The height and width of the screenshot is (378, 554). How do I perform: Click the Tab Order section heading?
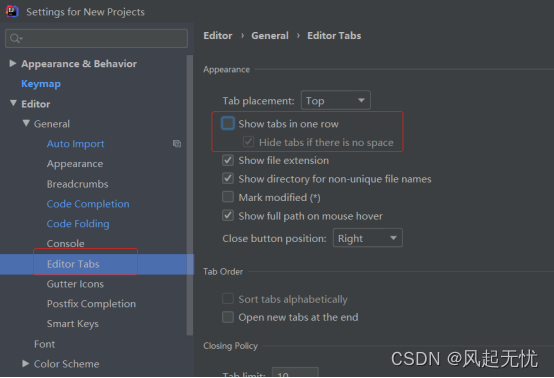click(223, 271)
